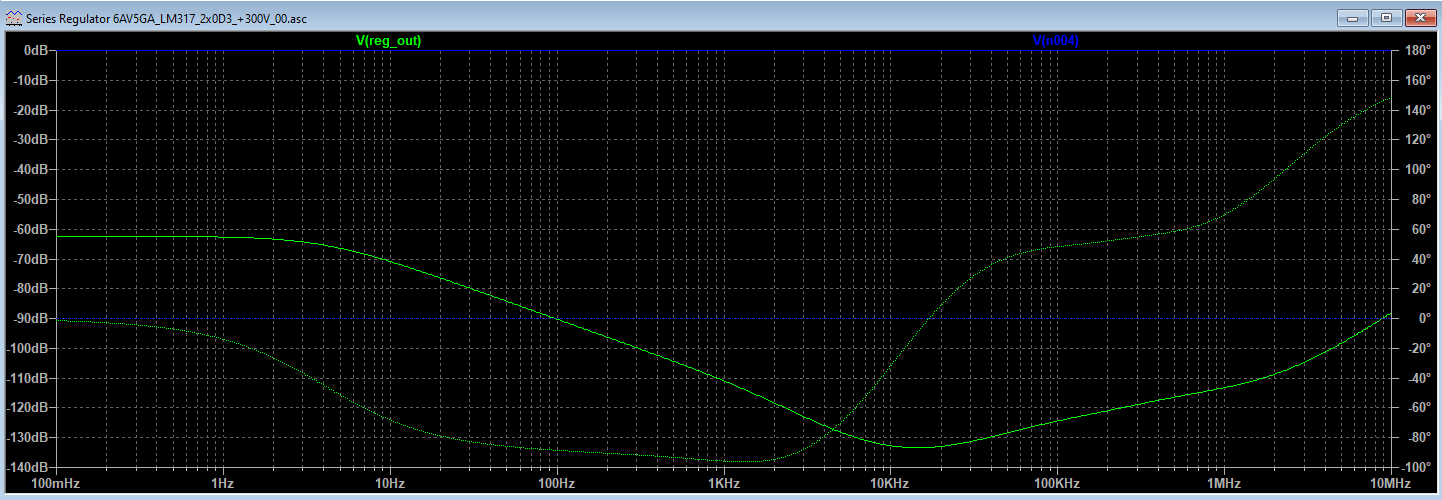This screenshot has width=1442, height=500.
Task: Click the LTspice window title bar icon
Action: point(12,17)
